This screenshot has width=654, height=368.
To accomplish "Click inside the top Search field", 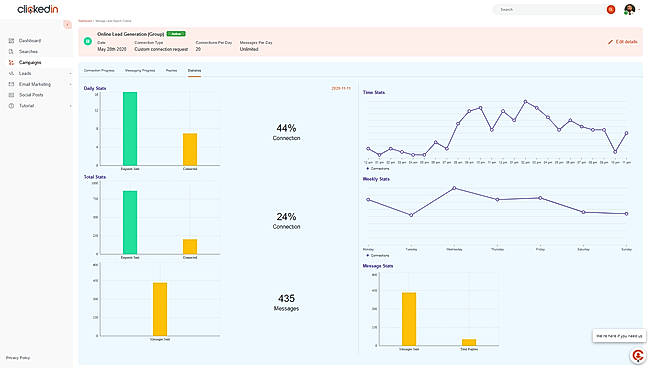I will click(x=549, y=9).
